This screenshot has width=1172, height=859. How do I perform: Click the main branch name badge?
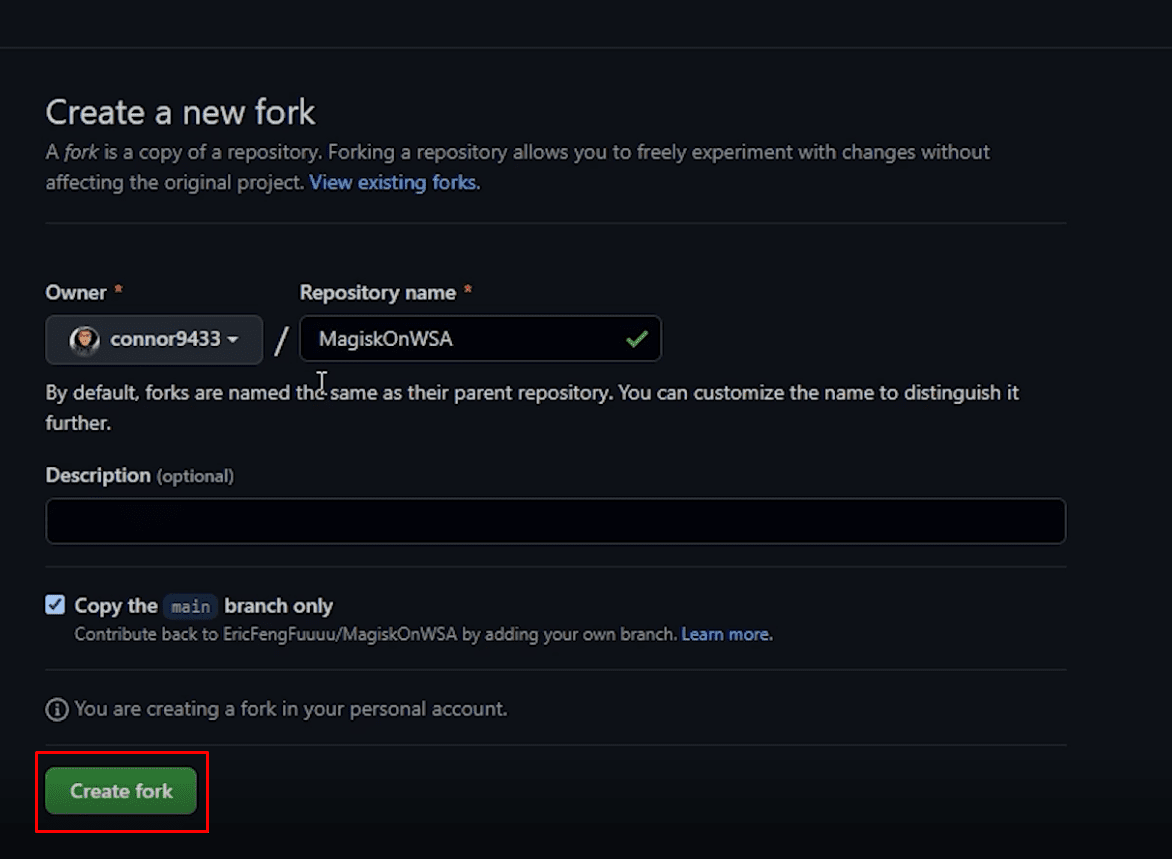[x=190, y=606]
